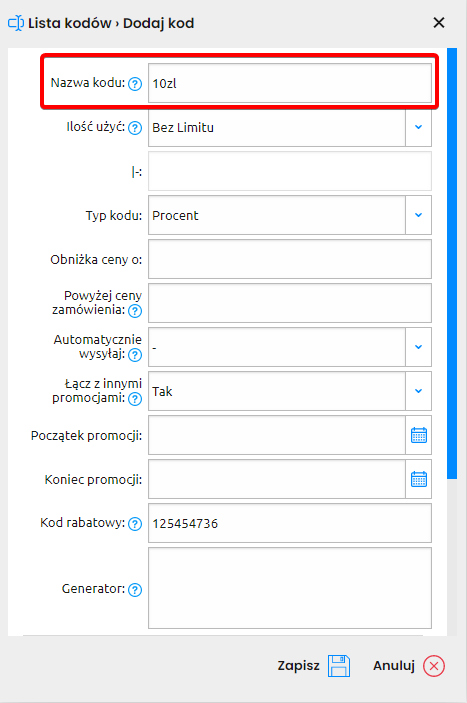Close the Dodaj kod dialog

[x=439, y=22]
